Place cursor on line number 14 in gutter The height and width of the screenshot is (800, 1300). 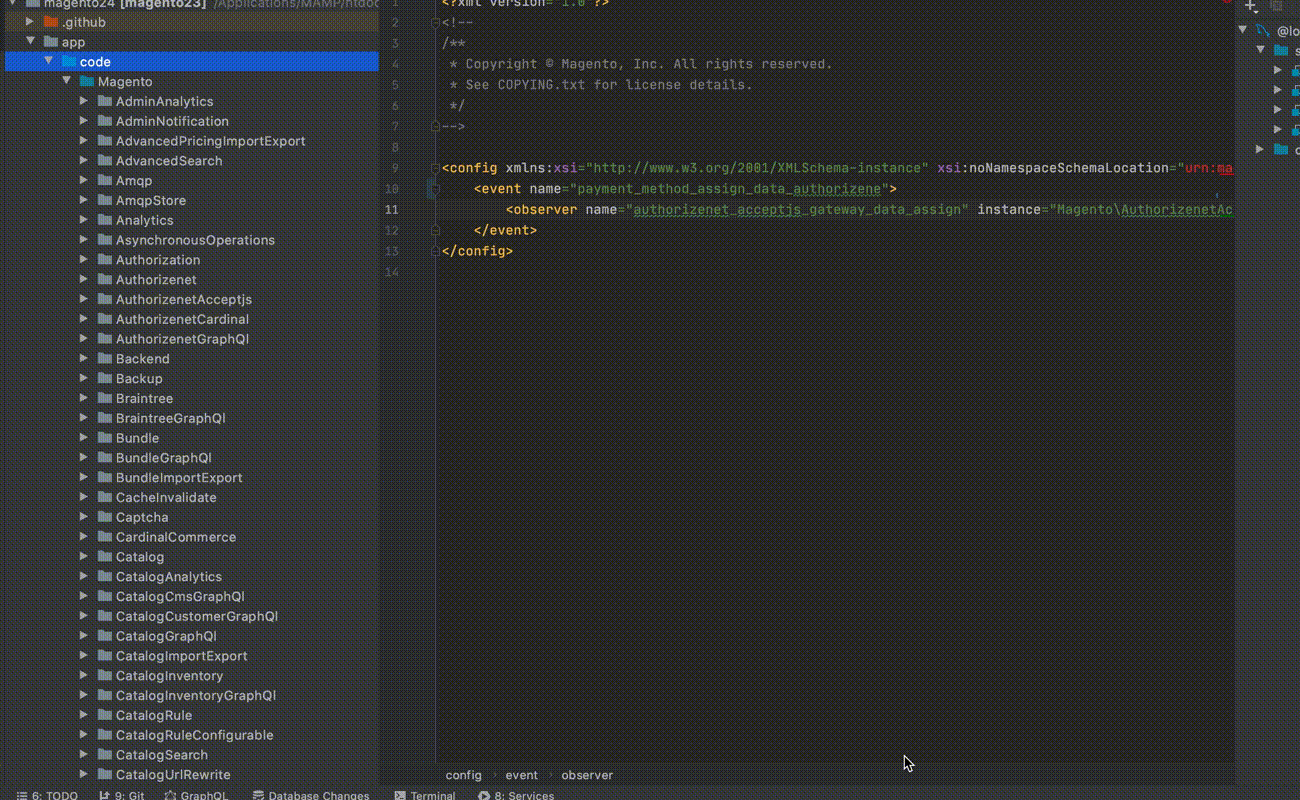392,272
